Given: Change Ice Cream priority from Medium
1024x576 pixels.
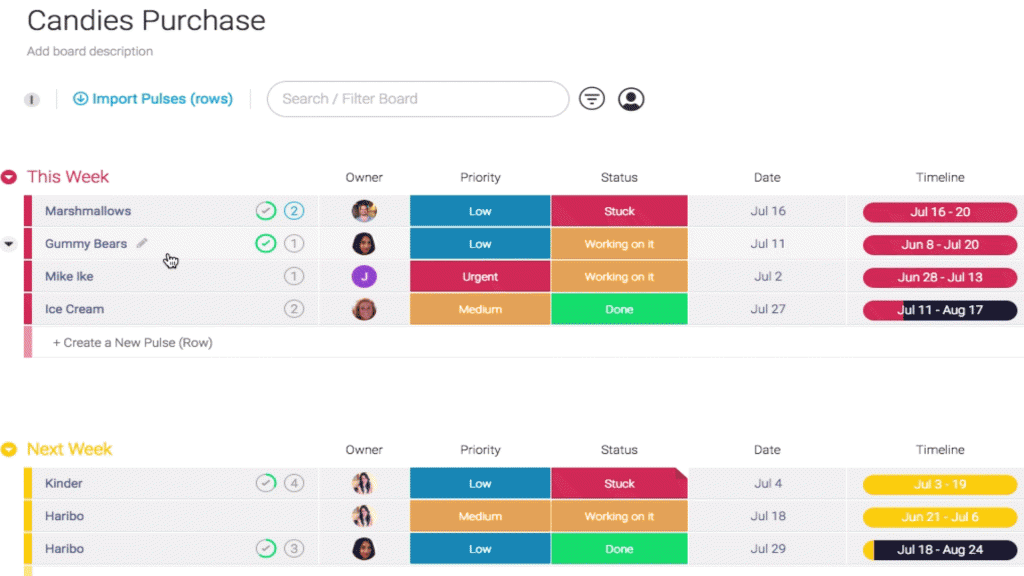Looking at the screenshot, I should (480, 309).
